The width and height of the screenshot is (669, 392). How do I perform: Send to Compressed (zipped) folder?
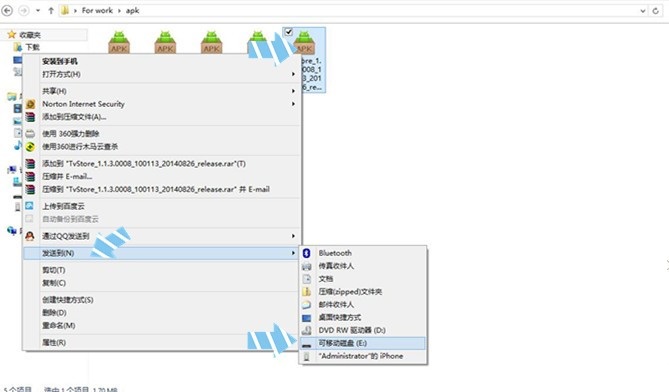[x=363, y=292]
